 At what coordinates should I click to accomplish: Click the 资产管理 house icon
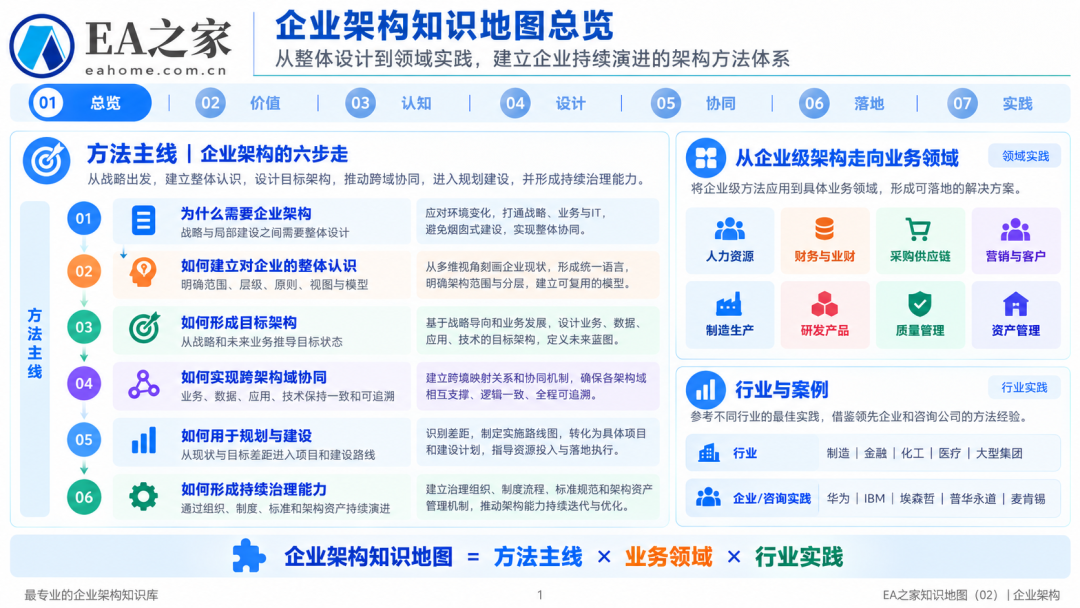click(1015, 304)
